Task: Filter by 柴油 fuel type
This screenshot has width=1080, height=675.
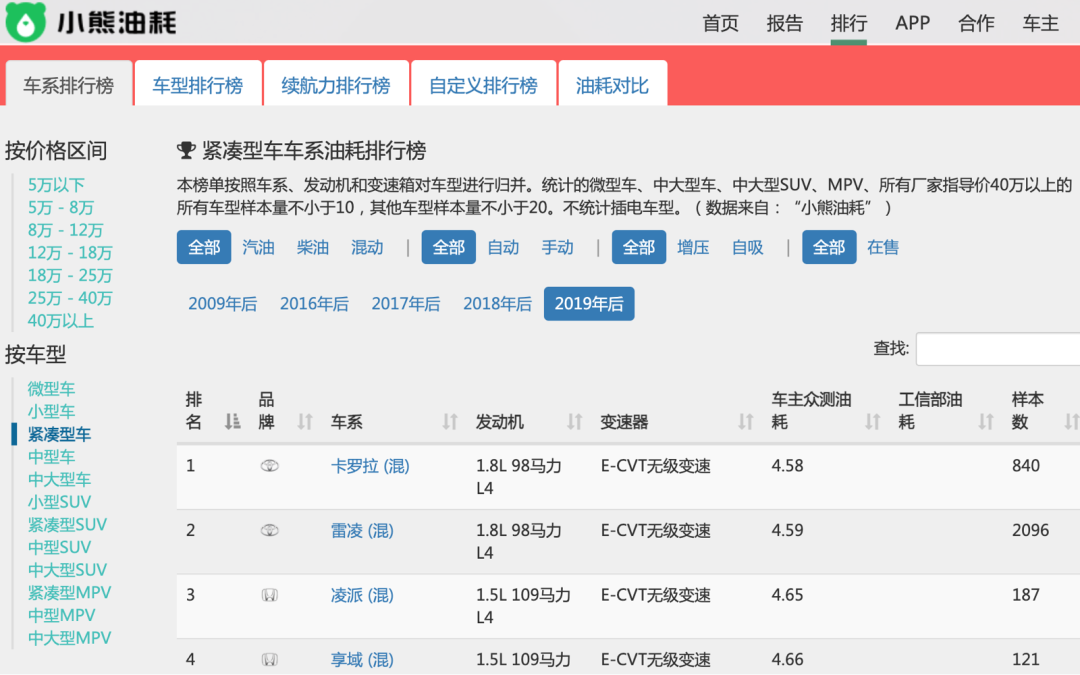Action: (x=313, y=247)
